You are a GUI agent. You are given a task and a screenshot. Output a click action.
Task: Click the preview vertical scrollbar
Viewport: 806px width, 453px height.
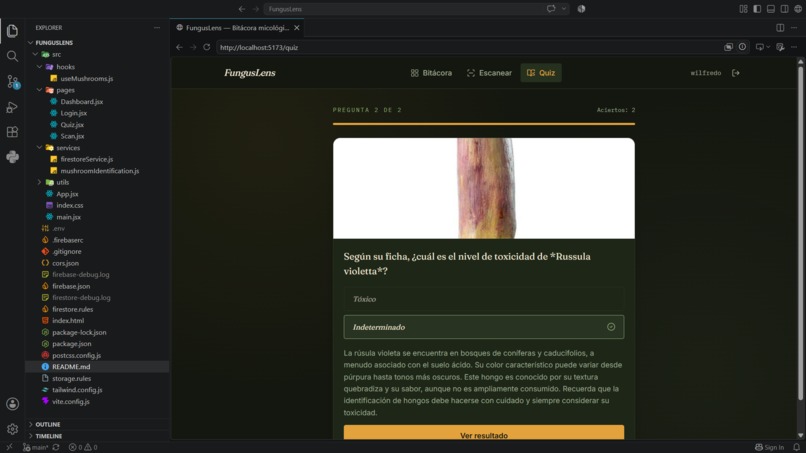pyautogui.click(x=800, y=231)
